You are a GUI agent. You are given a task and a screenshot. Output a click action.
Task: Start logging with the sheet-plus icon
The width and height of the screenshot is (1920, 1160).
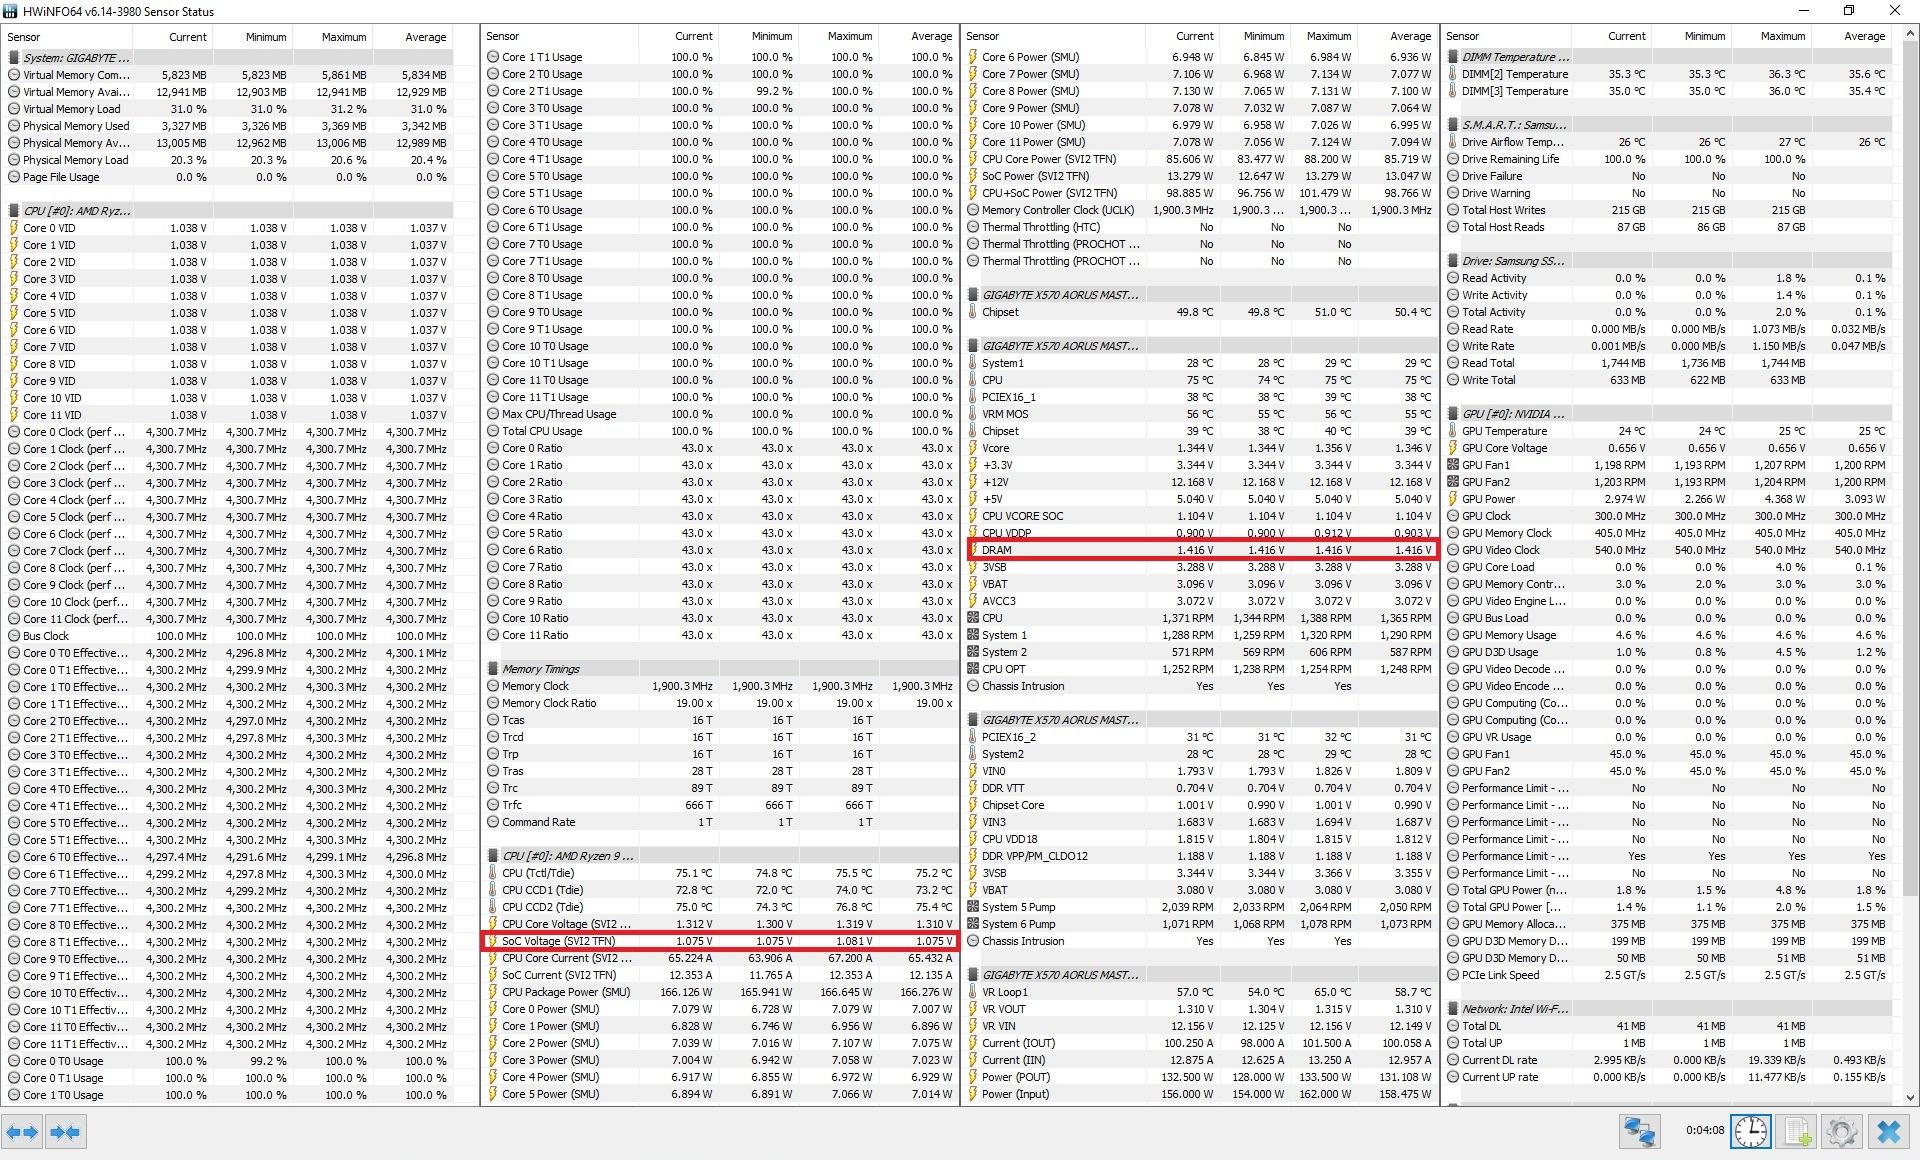[x=1796, y=1132]
